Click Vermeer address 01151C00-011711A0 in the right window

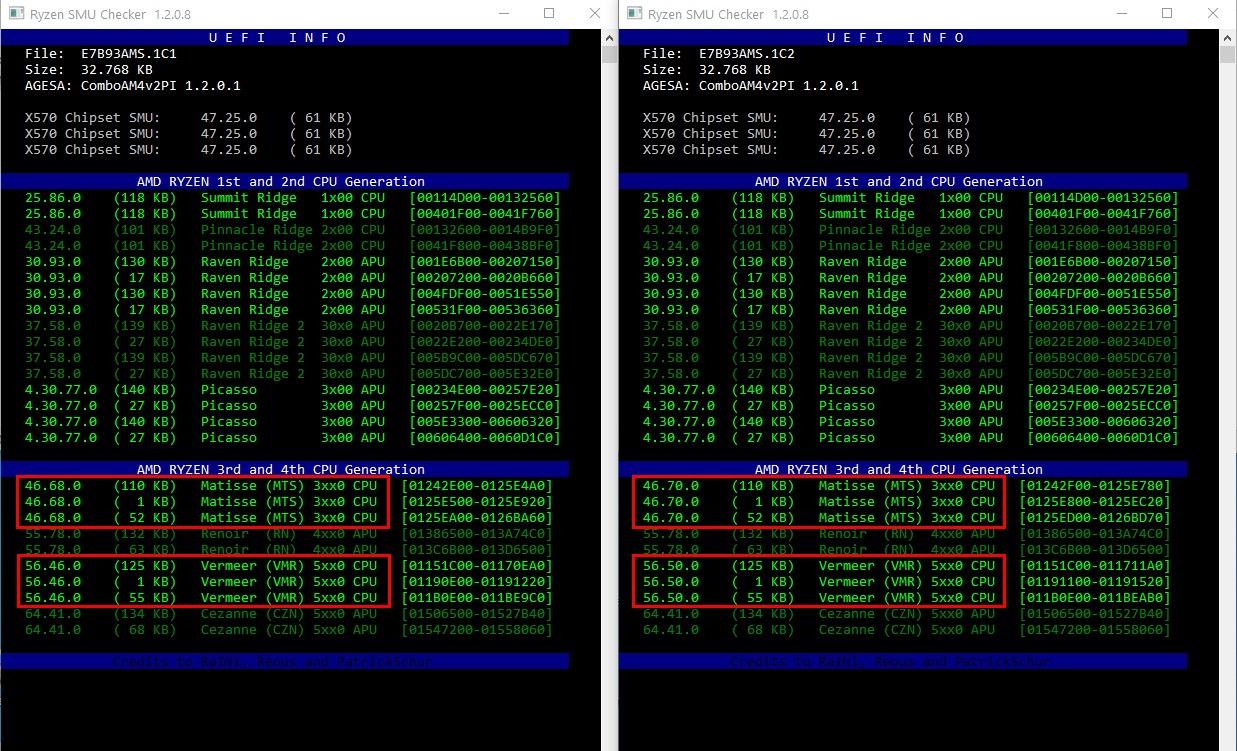point(1095,565)
